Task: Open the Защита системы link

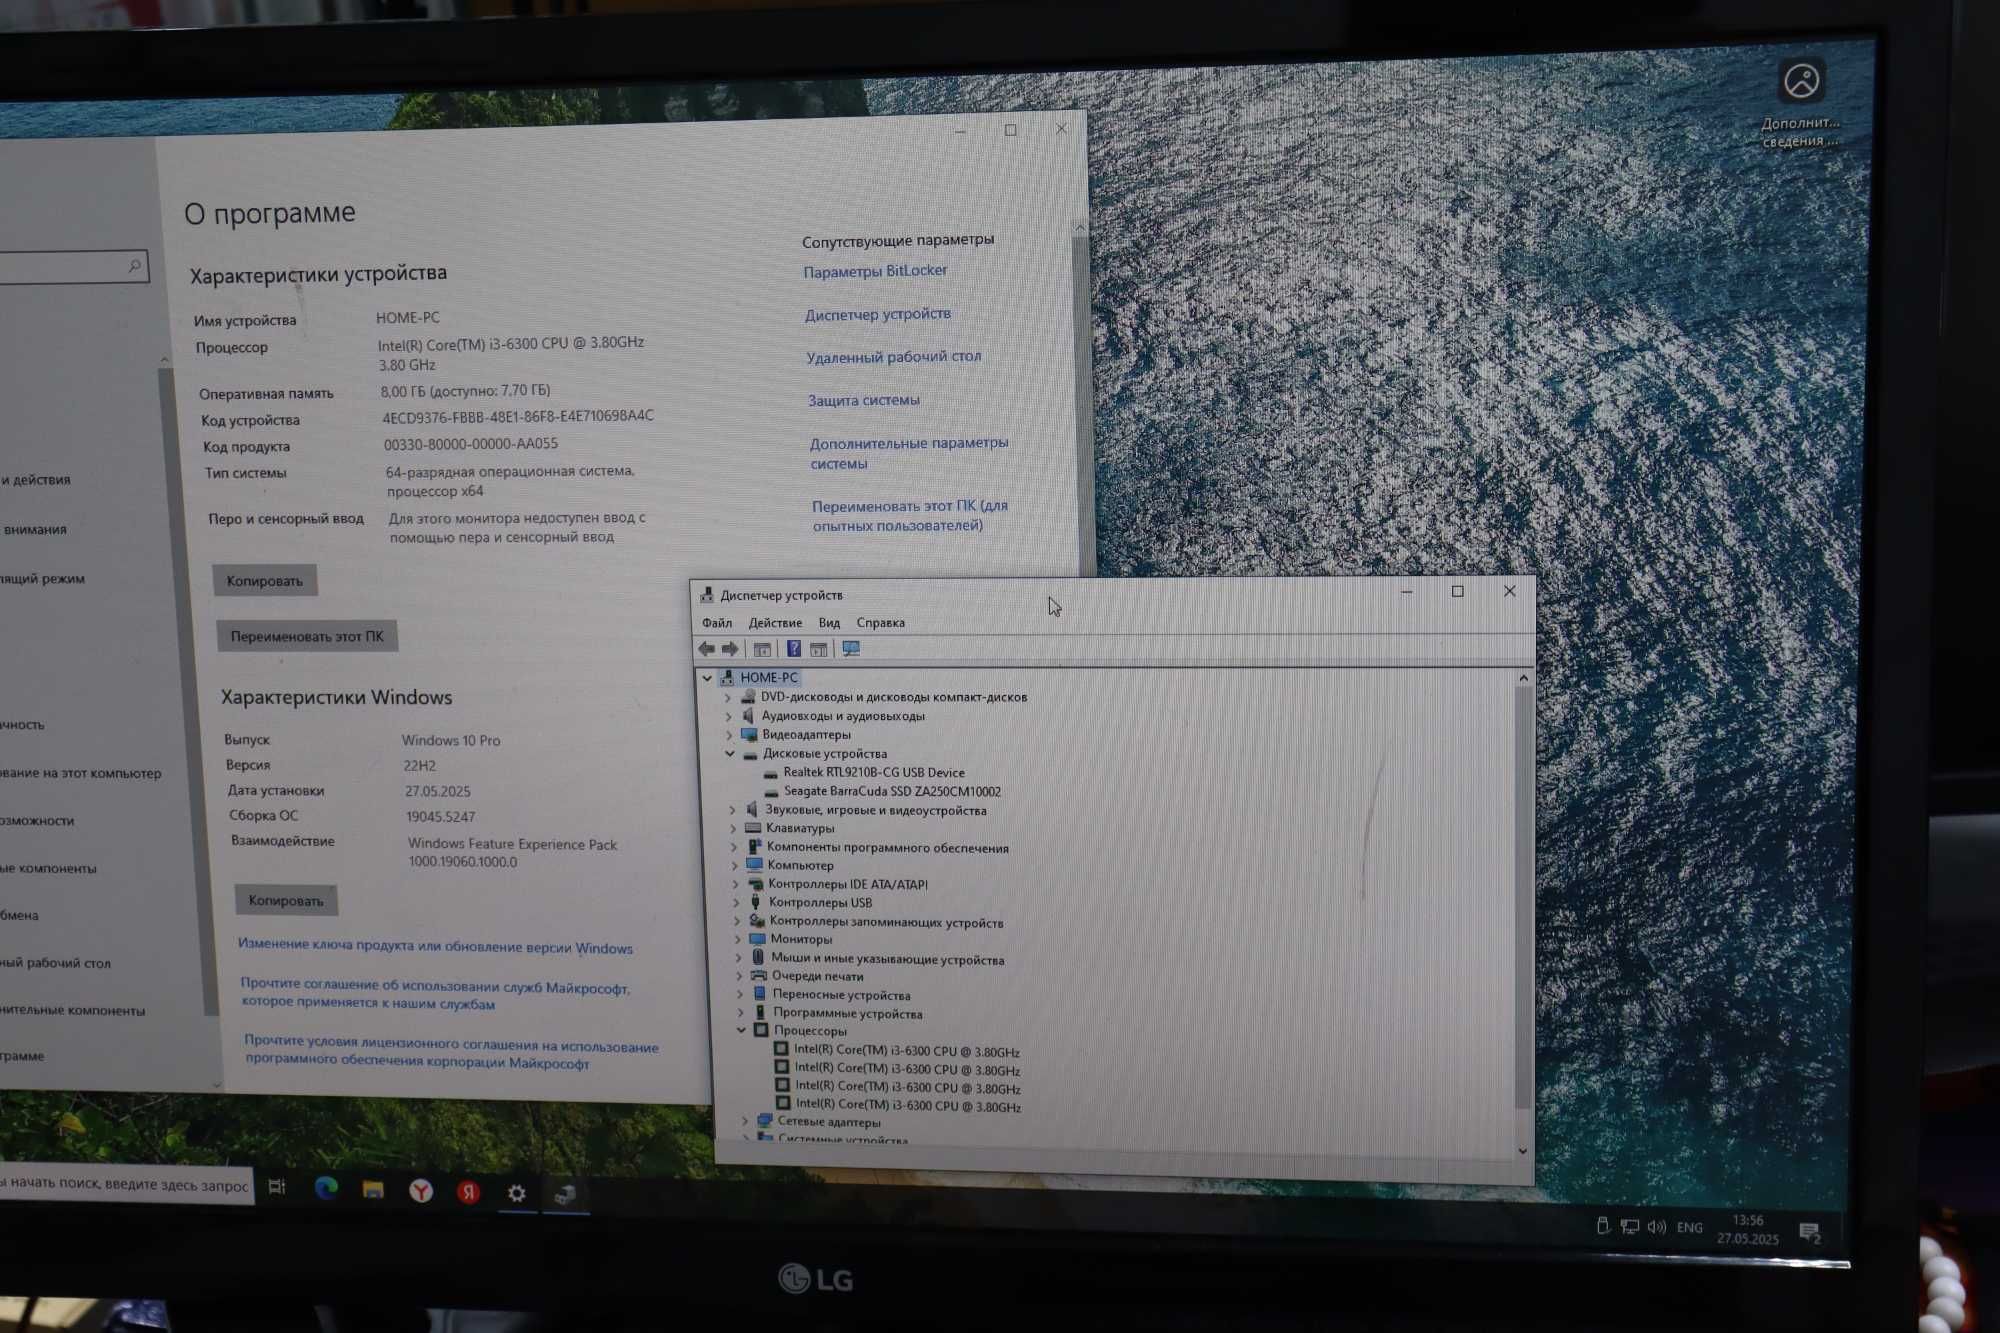Action: (x=864, y=400)
